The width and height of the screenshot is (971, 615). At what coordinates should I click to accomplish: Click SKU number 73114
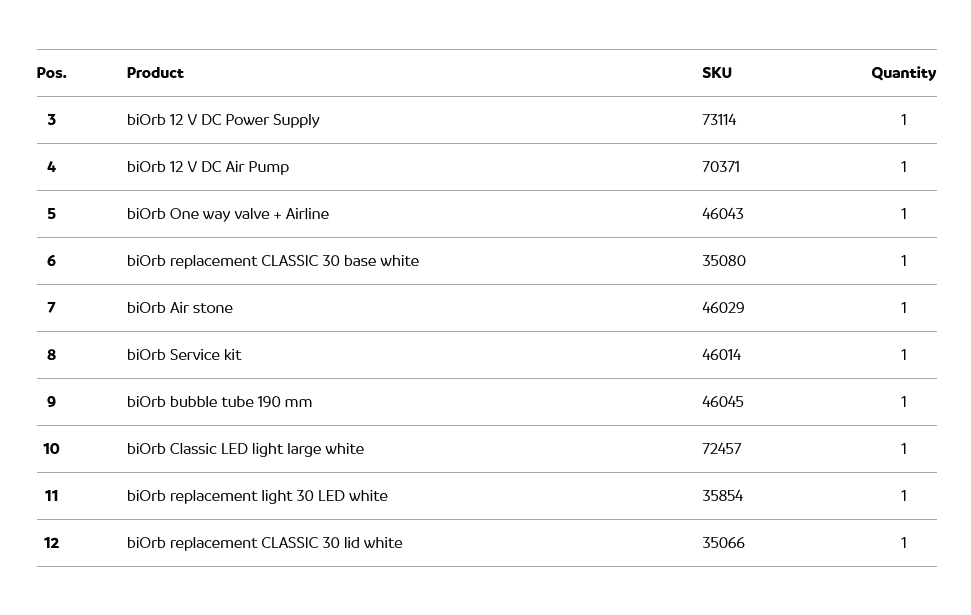pos(719,120)
